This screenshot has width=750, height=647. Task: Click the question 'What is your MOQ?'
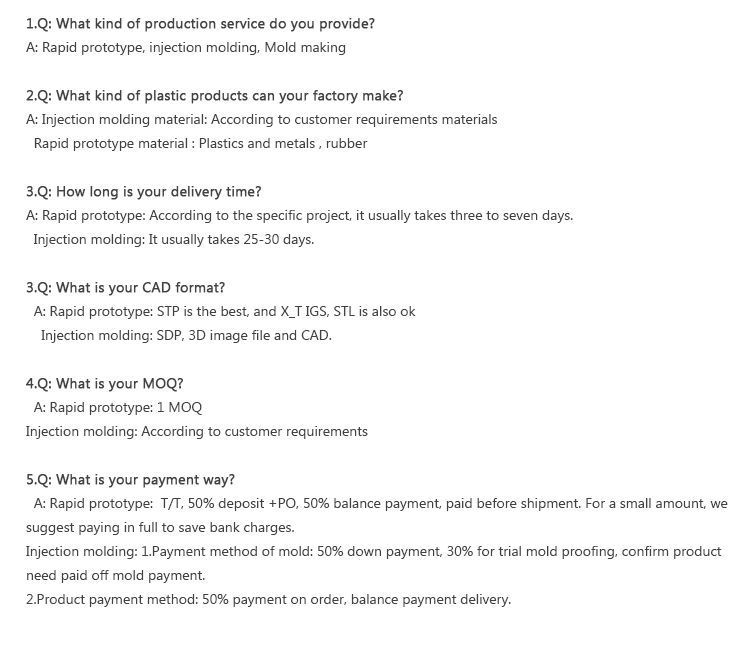pos(105,384)
